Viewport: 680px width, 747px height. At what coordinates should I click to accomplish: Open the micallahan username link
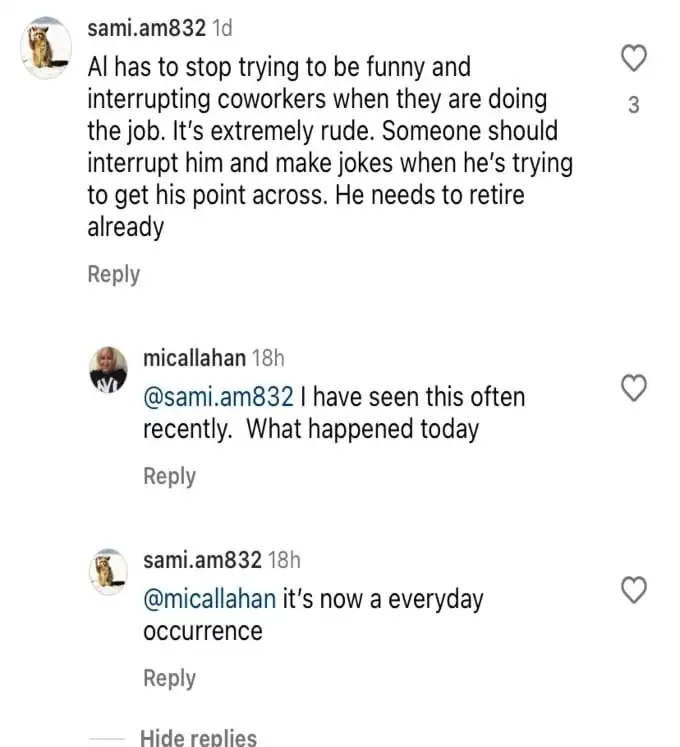[194, 358]
